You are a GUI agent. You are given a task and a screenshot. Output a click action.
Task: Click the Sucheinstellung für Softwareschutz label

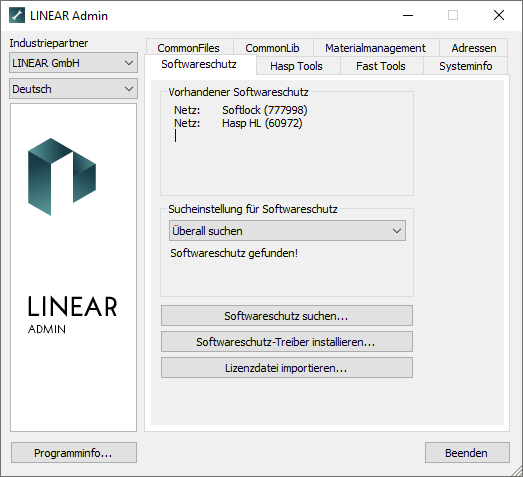[253, 209]
